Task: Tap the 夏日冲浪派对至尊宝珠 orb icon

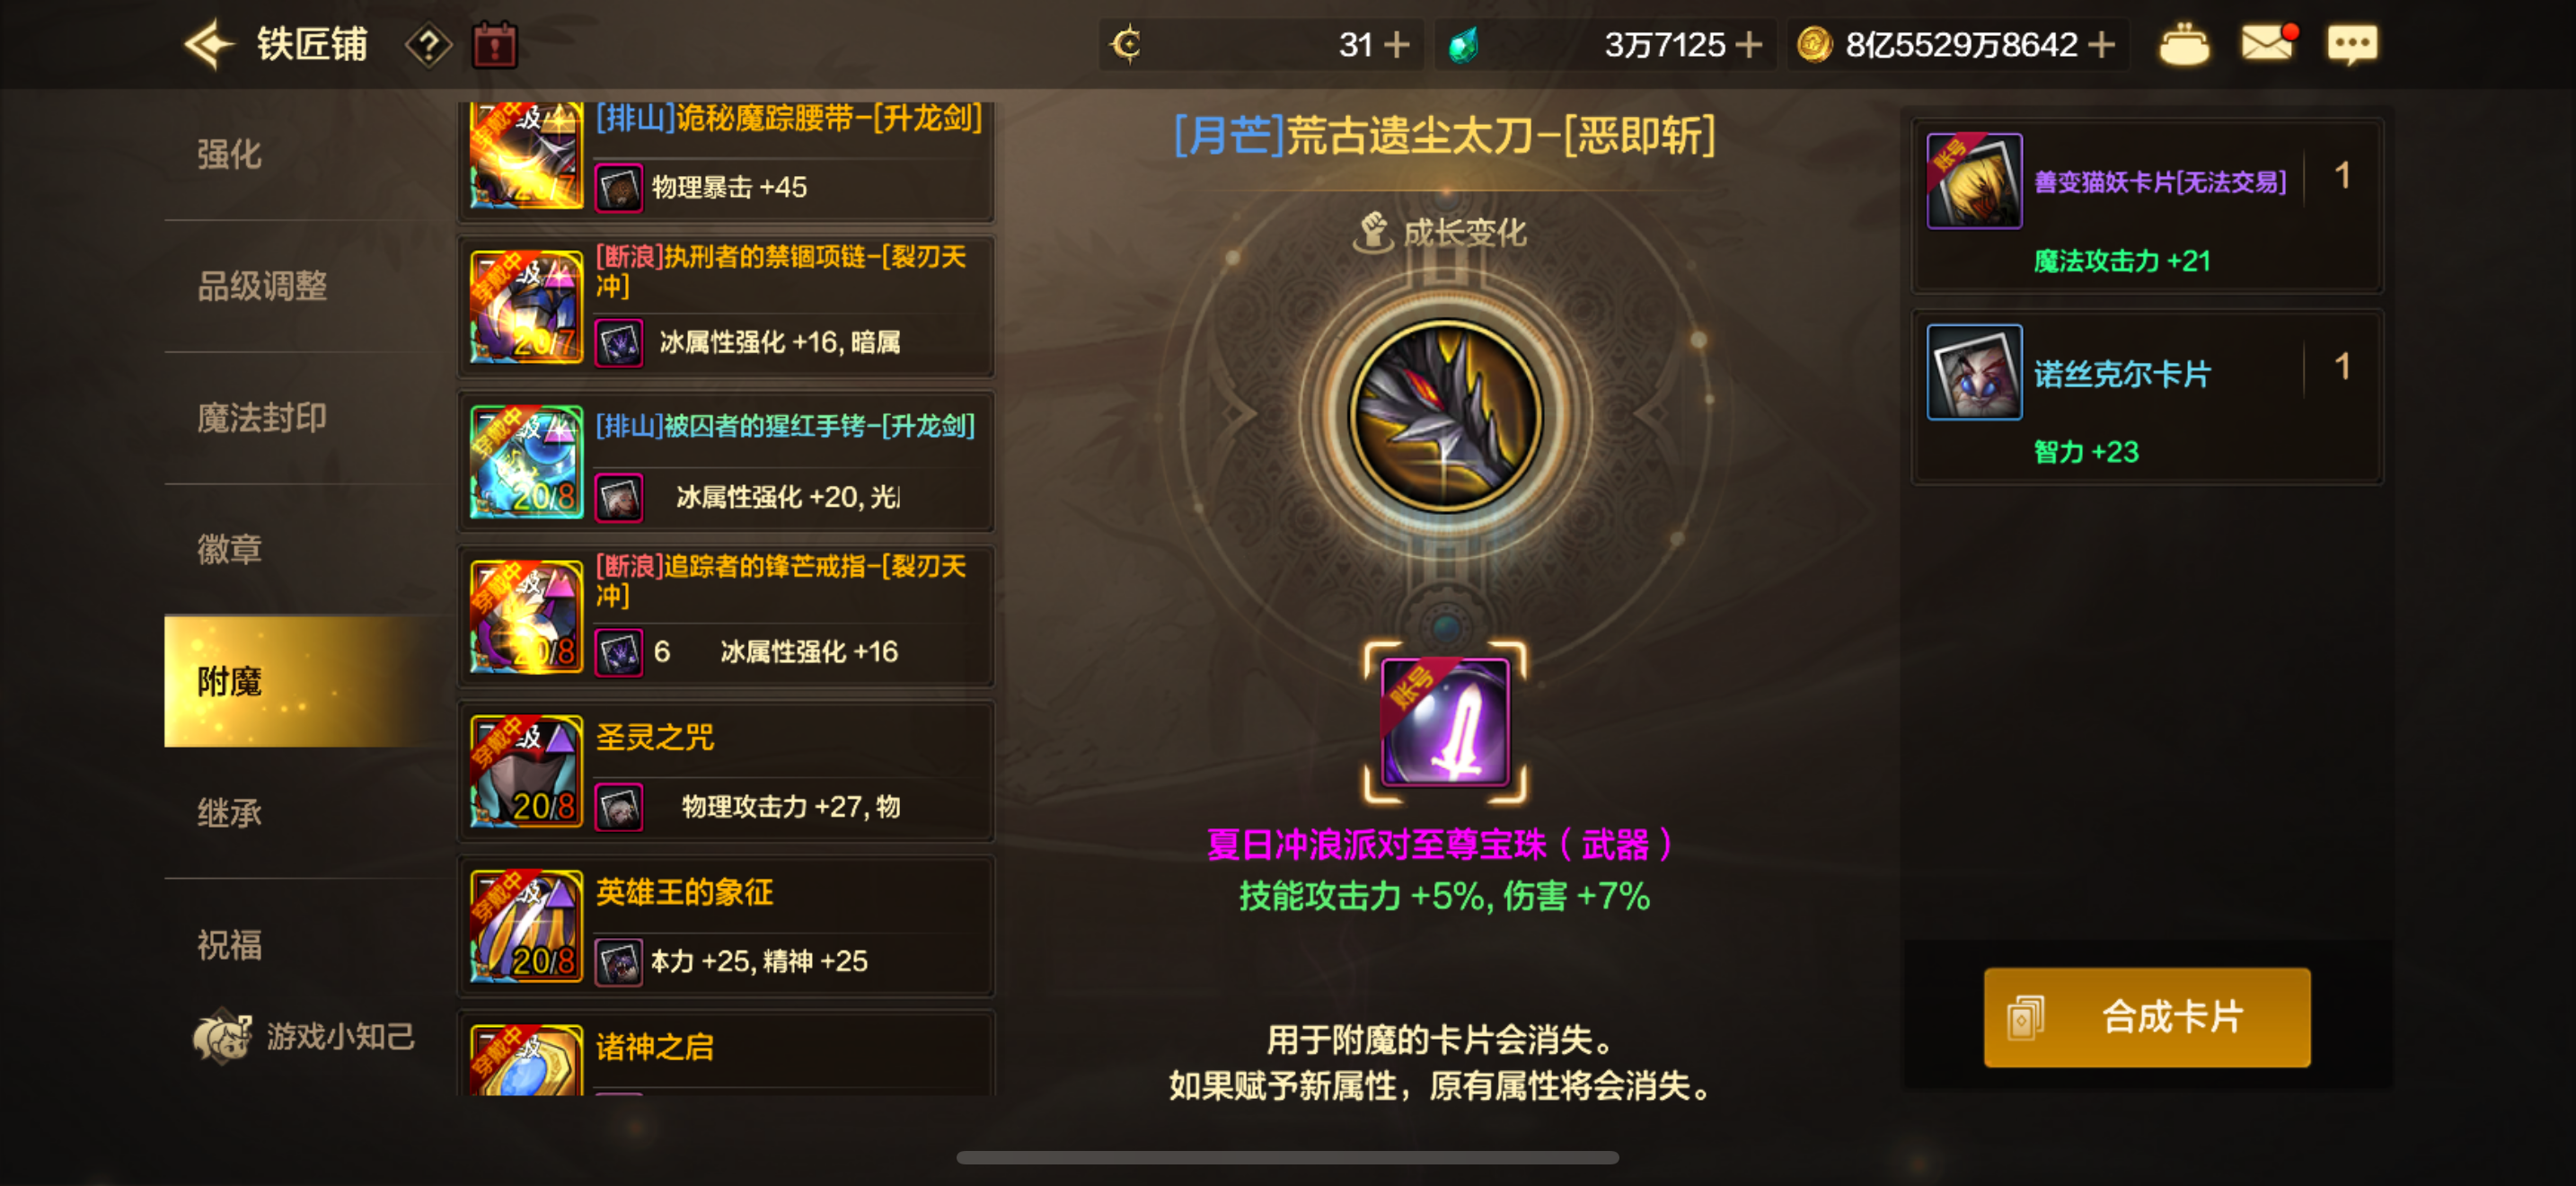Action: [x=1445, y=721]
